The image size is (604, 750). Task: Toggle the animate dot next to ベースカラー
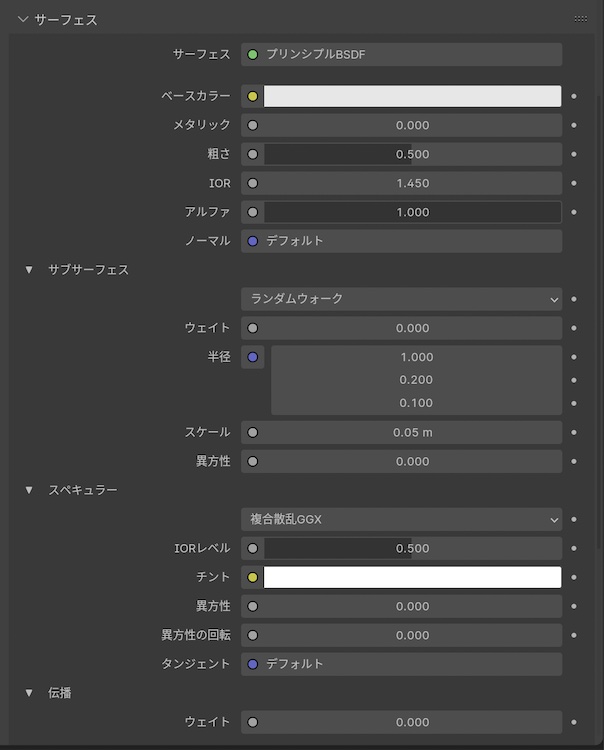574,97
